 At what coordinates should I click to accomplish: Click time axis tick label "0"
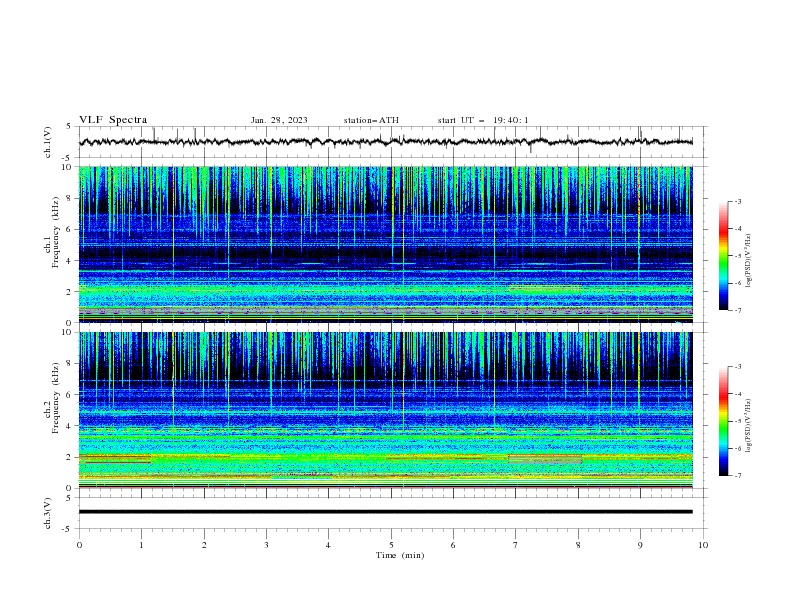(79, 545)
